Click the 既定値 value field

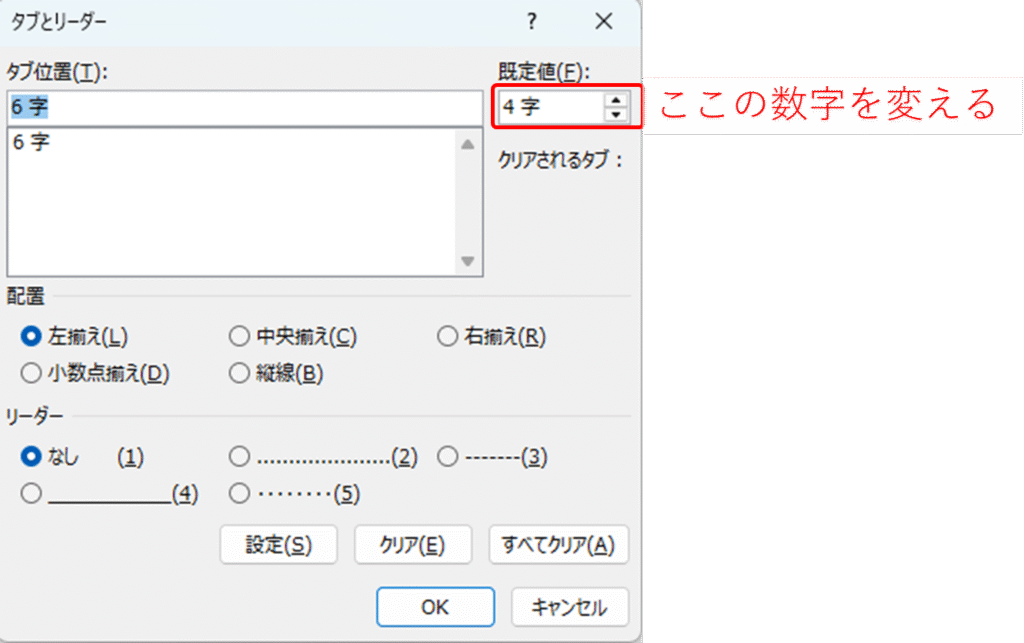pos(550,107)
